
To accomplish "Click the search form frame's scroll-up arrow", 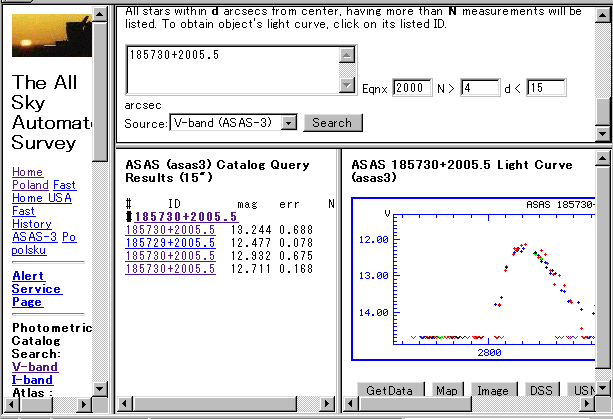I will click(x=602, y=14).
